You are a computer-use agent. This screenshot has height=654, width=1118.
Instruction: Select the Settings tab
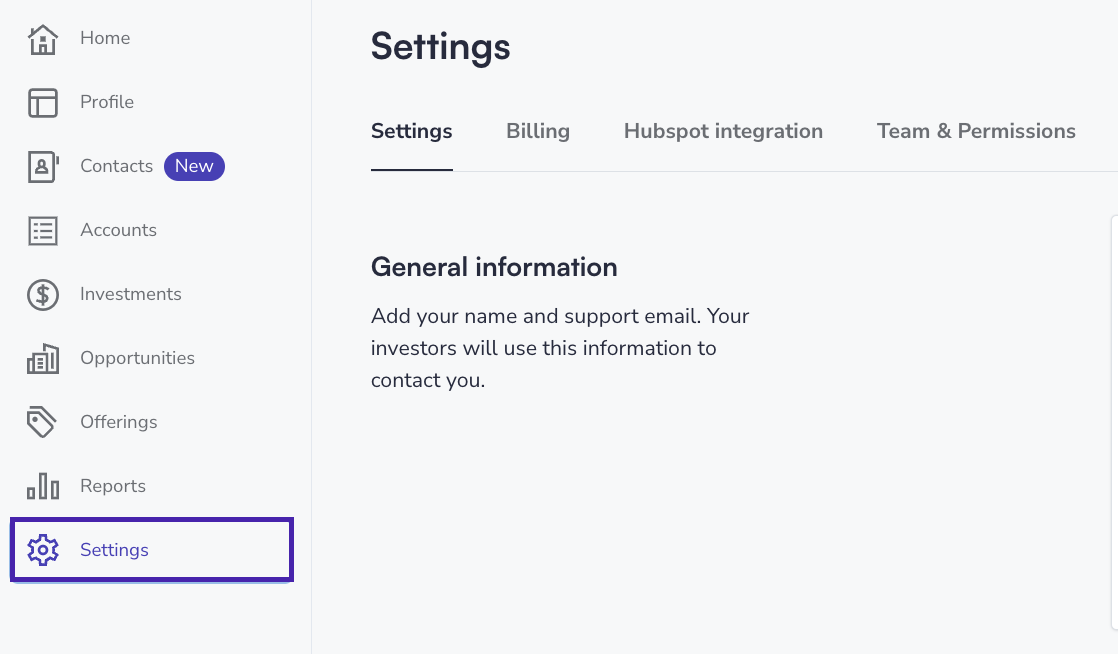(x=411, y=131)
